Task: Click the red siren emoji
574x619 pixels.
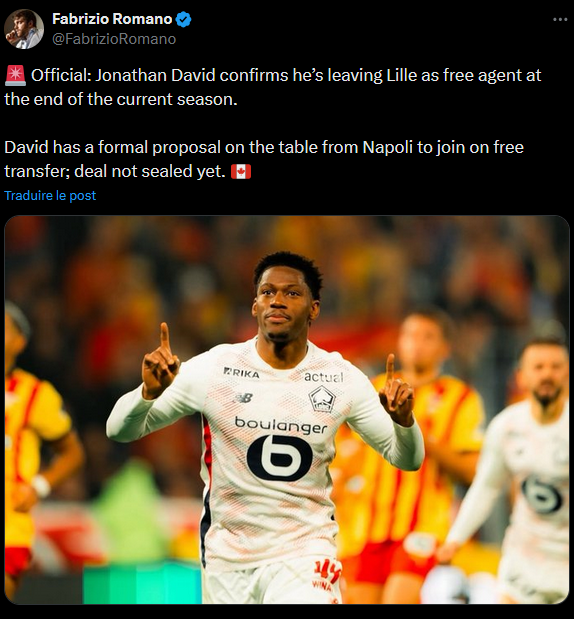Action: pyautogui.click(x=15, y=76)
